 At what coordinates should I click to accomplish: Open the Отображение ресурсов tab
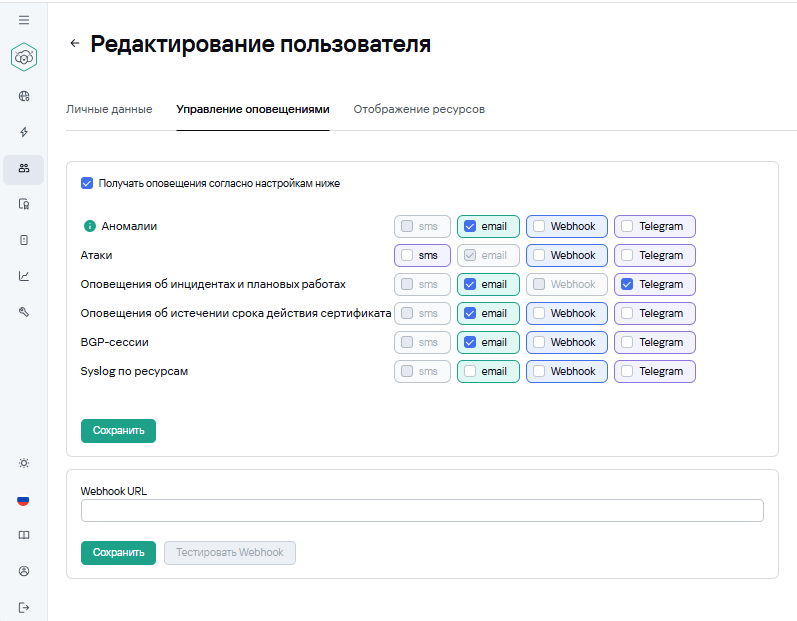coord(419,109)
